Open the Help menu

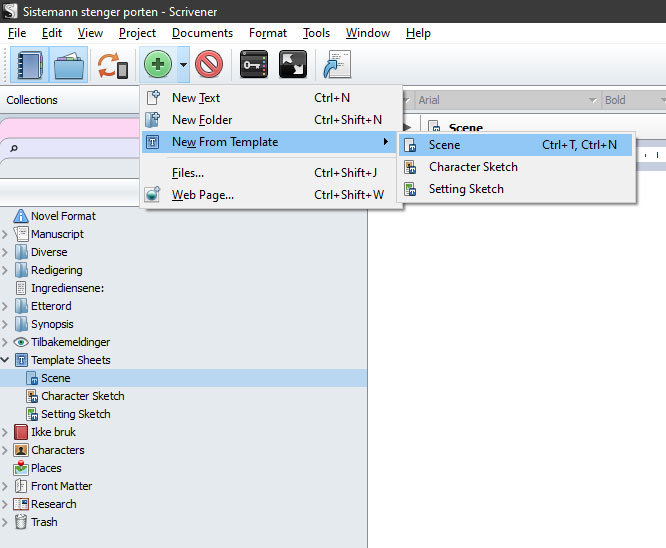(x=418, y=33)
